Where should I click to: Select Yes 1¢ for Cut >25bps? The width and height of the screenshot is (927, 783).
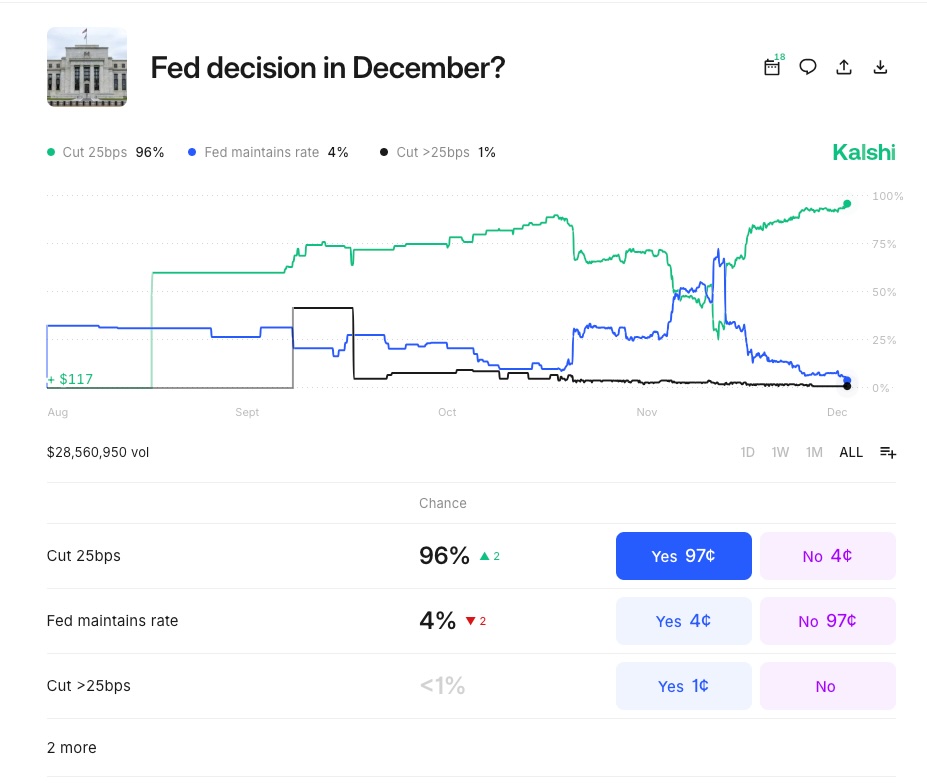(683, 686)
